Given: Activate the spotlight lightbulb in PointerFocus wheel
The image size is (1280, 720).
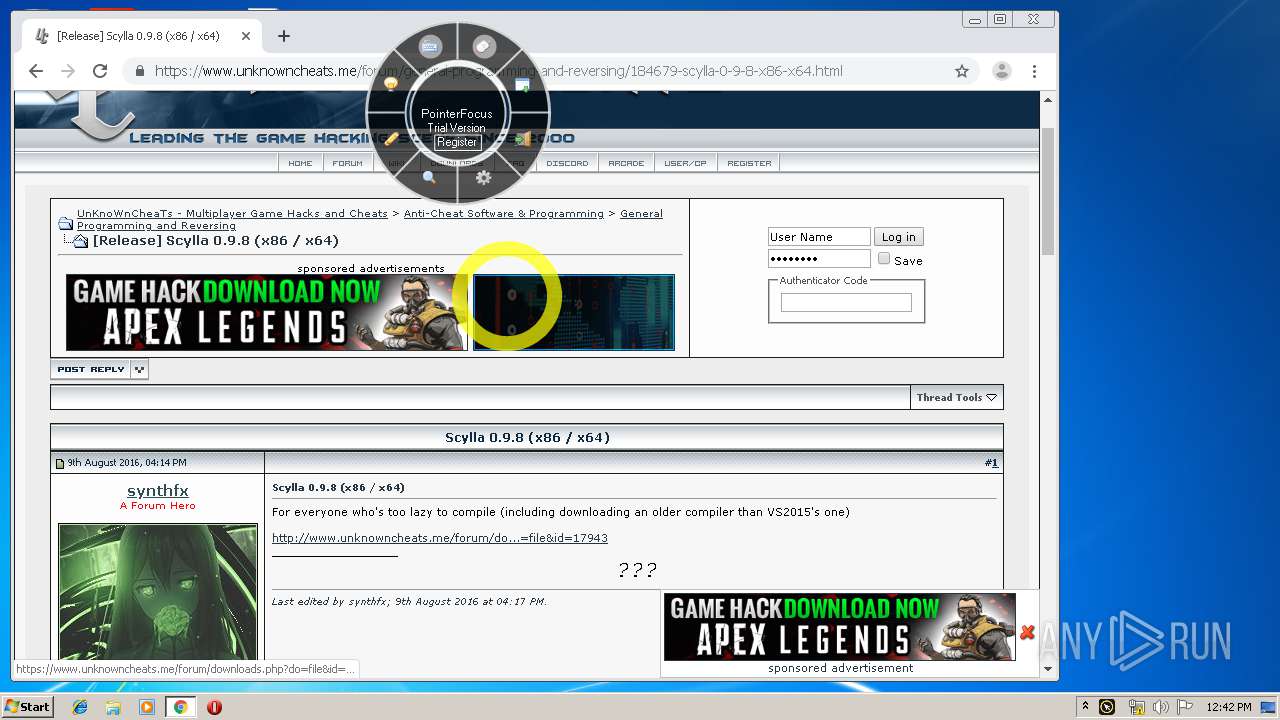Looking at the screenshot, I should 391,85.
